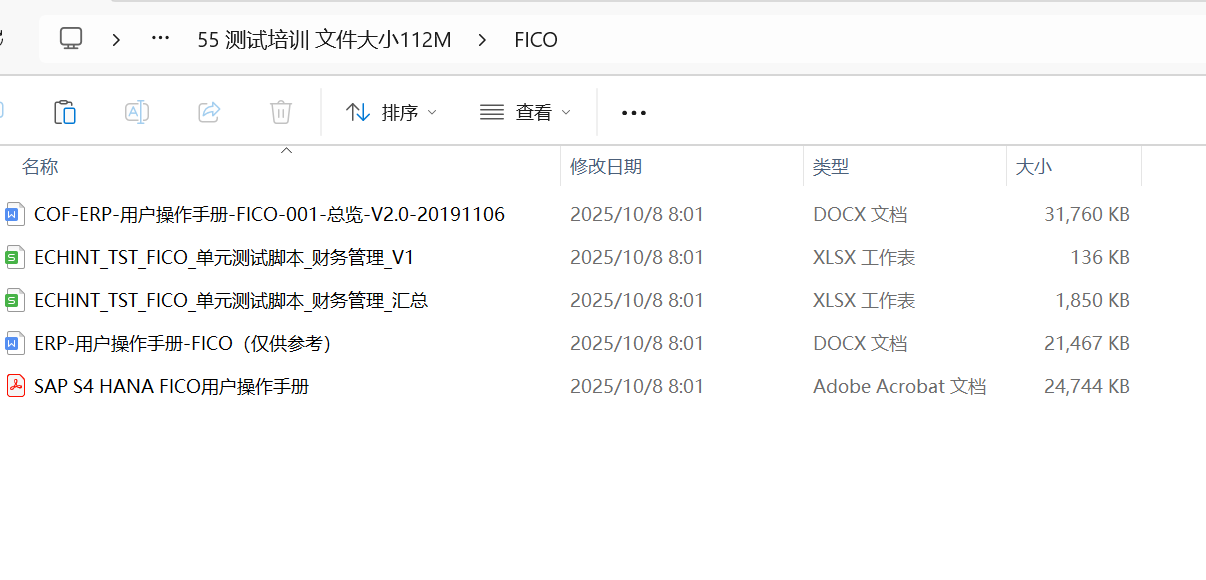Open the 查看 view dropdown
The image size is (1206, 580).
click(525, 113)
